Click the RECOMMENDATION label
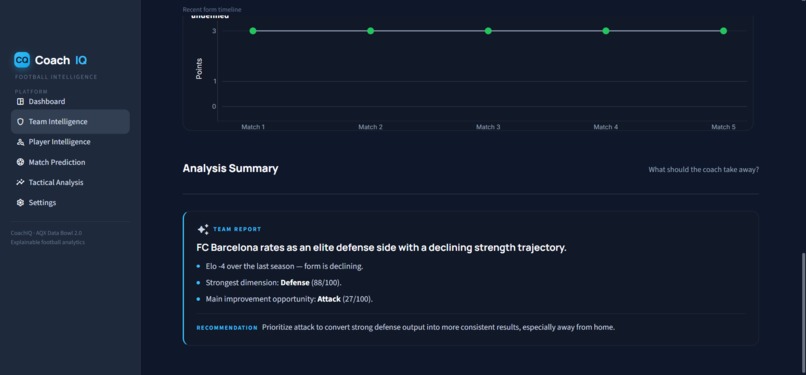Screen dimensions: 806x375 227,328
